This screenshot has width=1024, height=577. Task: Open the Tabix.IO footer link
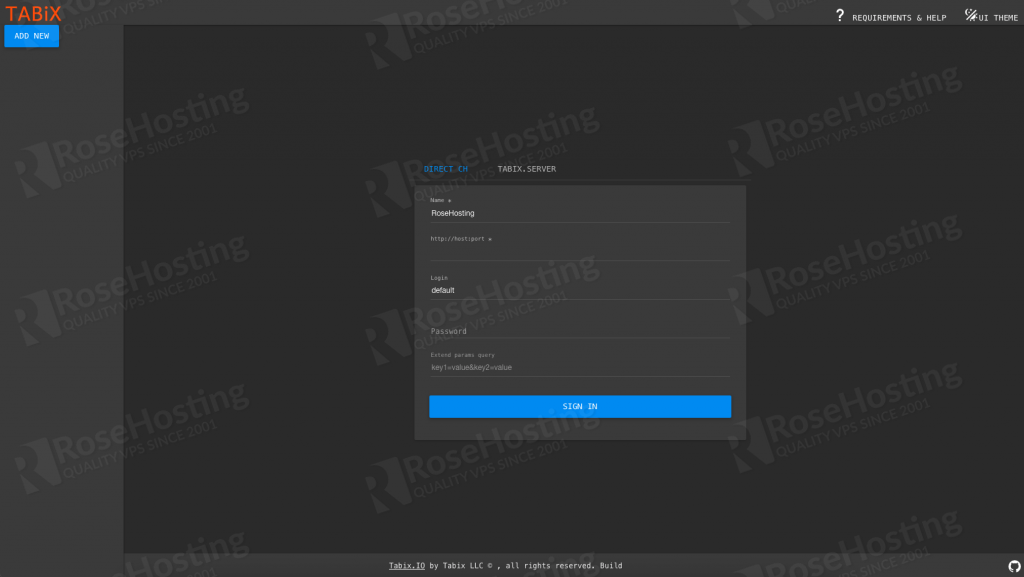(x=407, y=566)
